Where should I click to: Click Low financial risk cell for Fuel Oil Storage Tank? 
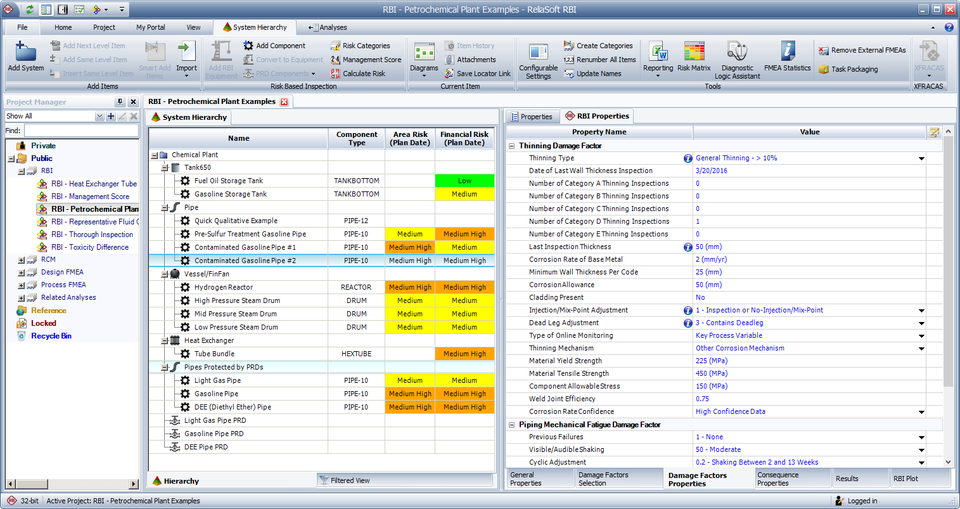(465, 181)
